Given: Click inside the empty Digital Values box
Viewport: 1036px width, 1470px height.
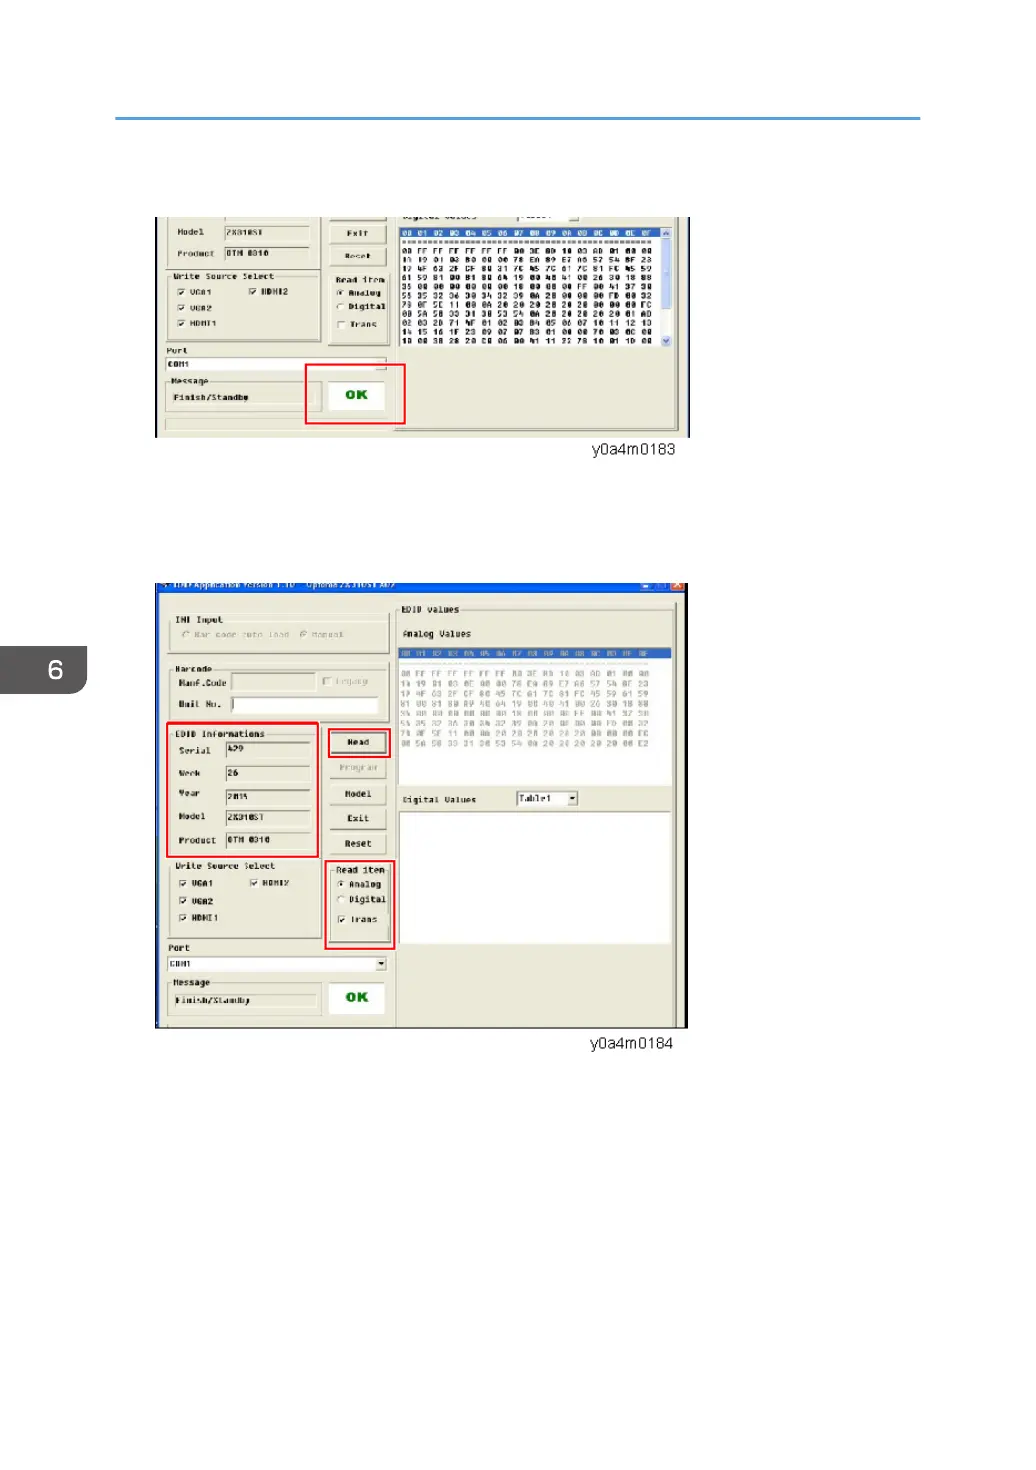Looking at the screenshot, I should (x=534, y=877).
